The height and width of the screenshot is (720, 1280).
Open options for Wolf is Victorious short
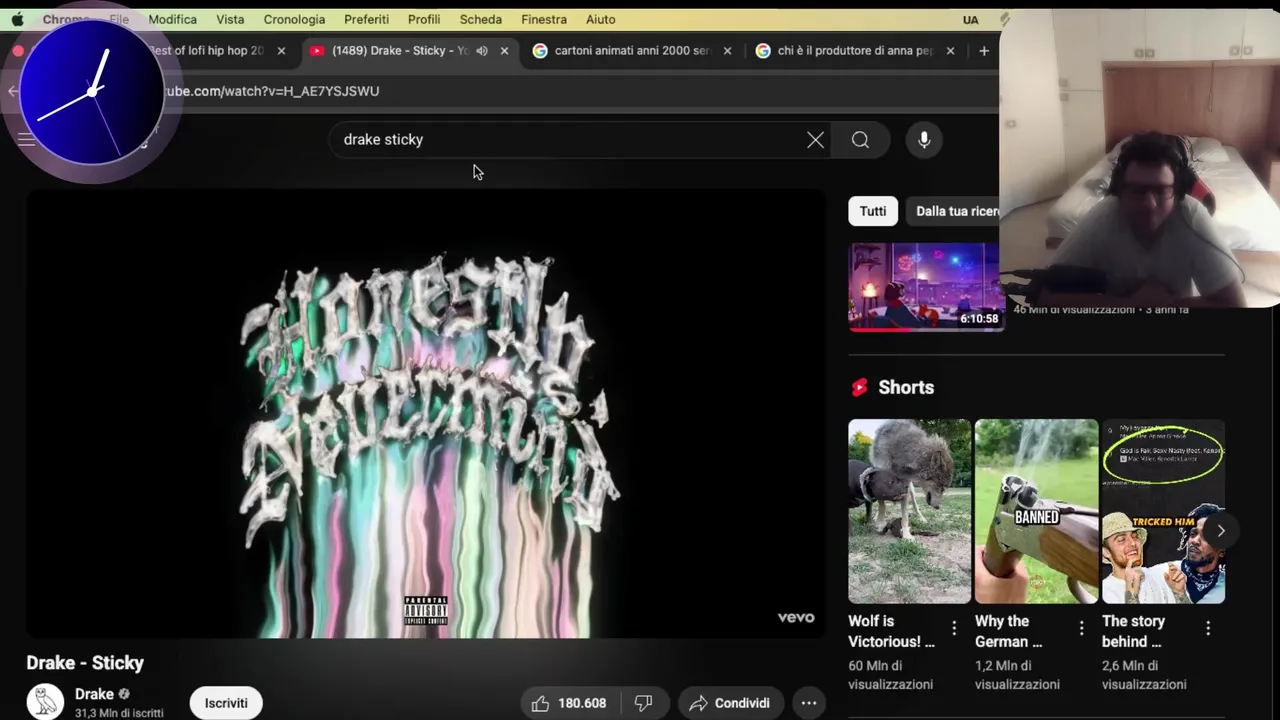point(954,628)
